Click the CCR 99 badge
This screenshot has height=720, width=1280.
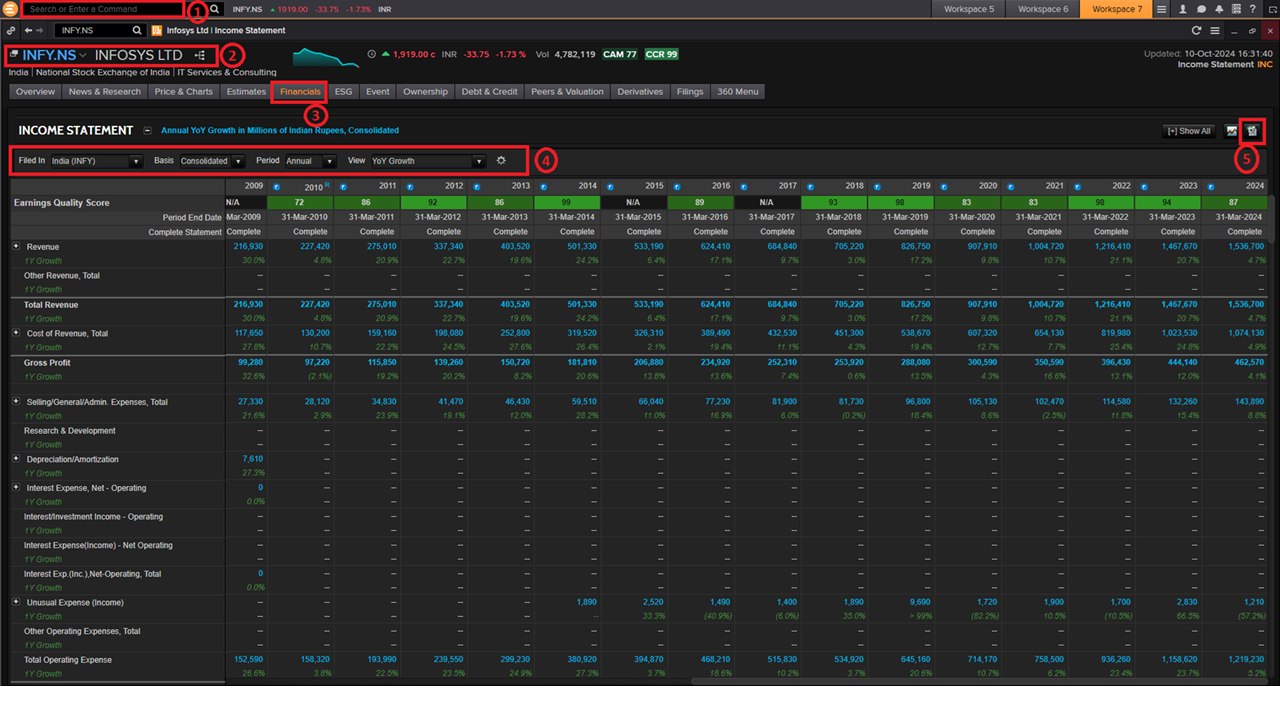(661, 54)
